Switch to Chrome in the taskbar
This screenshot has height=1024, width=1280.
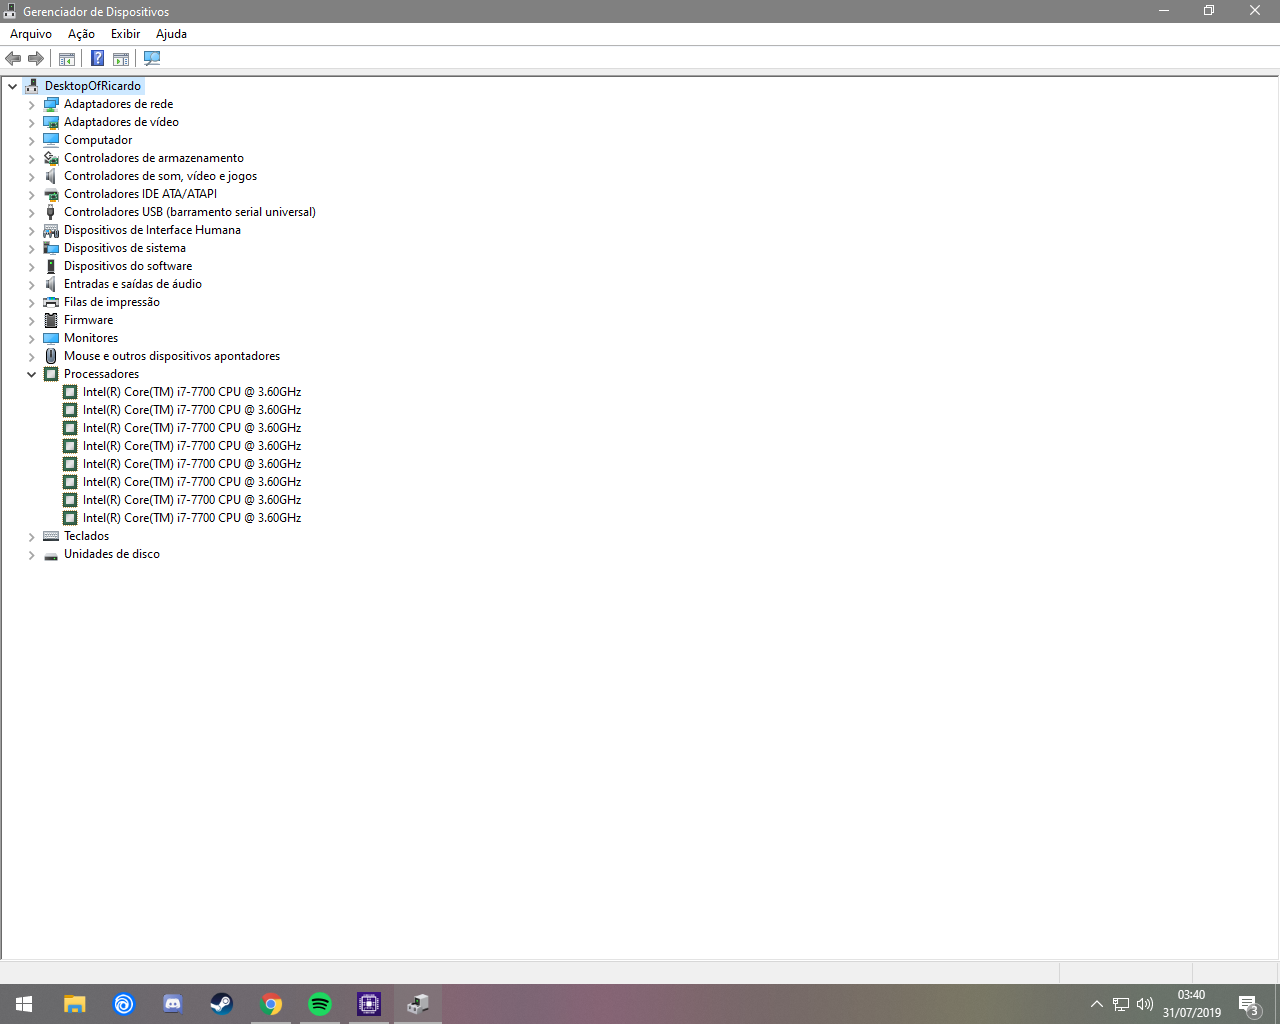(x=271, y=1004)
